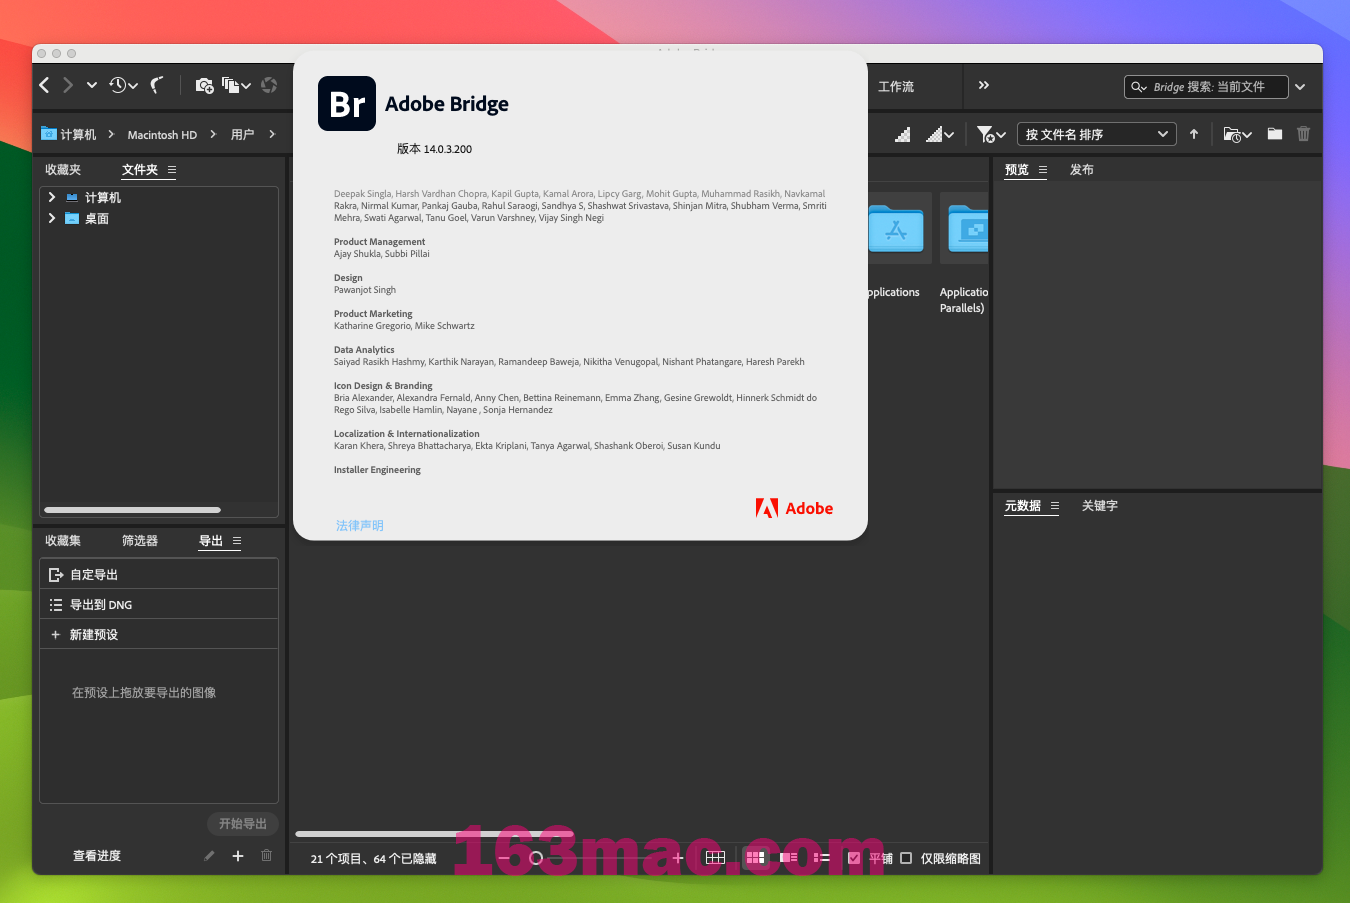The height and width of the screenshot is (903, 1350).
Task: Open the 文件夹 panel menu
Action: (172, 170)
